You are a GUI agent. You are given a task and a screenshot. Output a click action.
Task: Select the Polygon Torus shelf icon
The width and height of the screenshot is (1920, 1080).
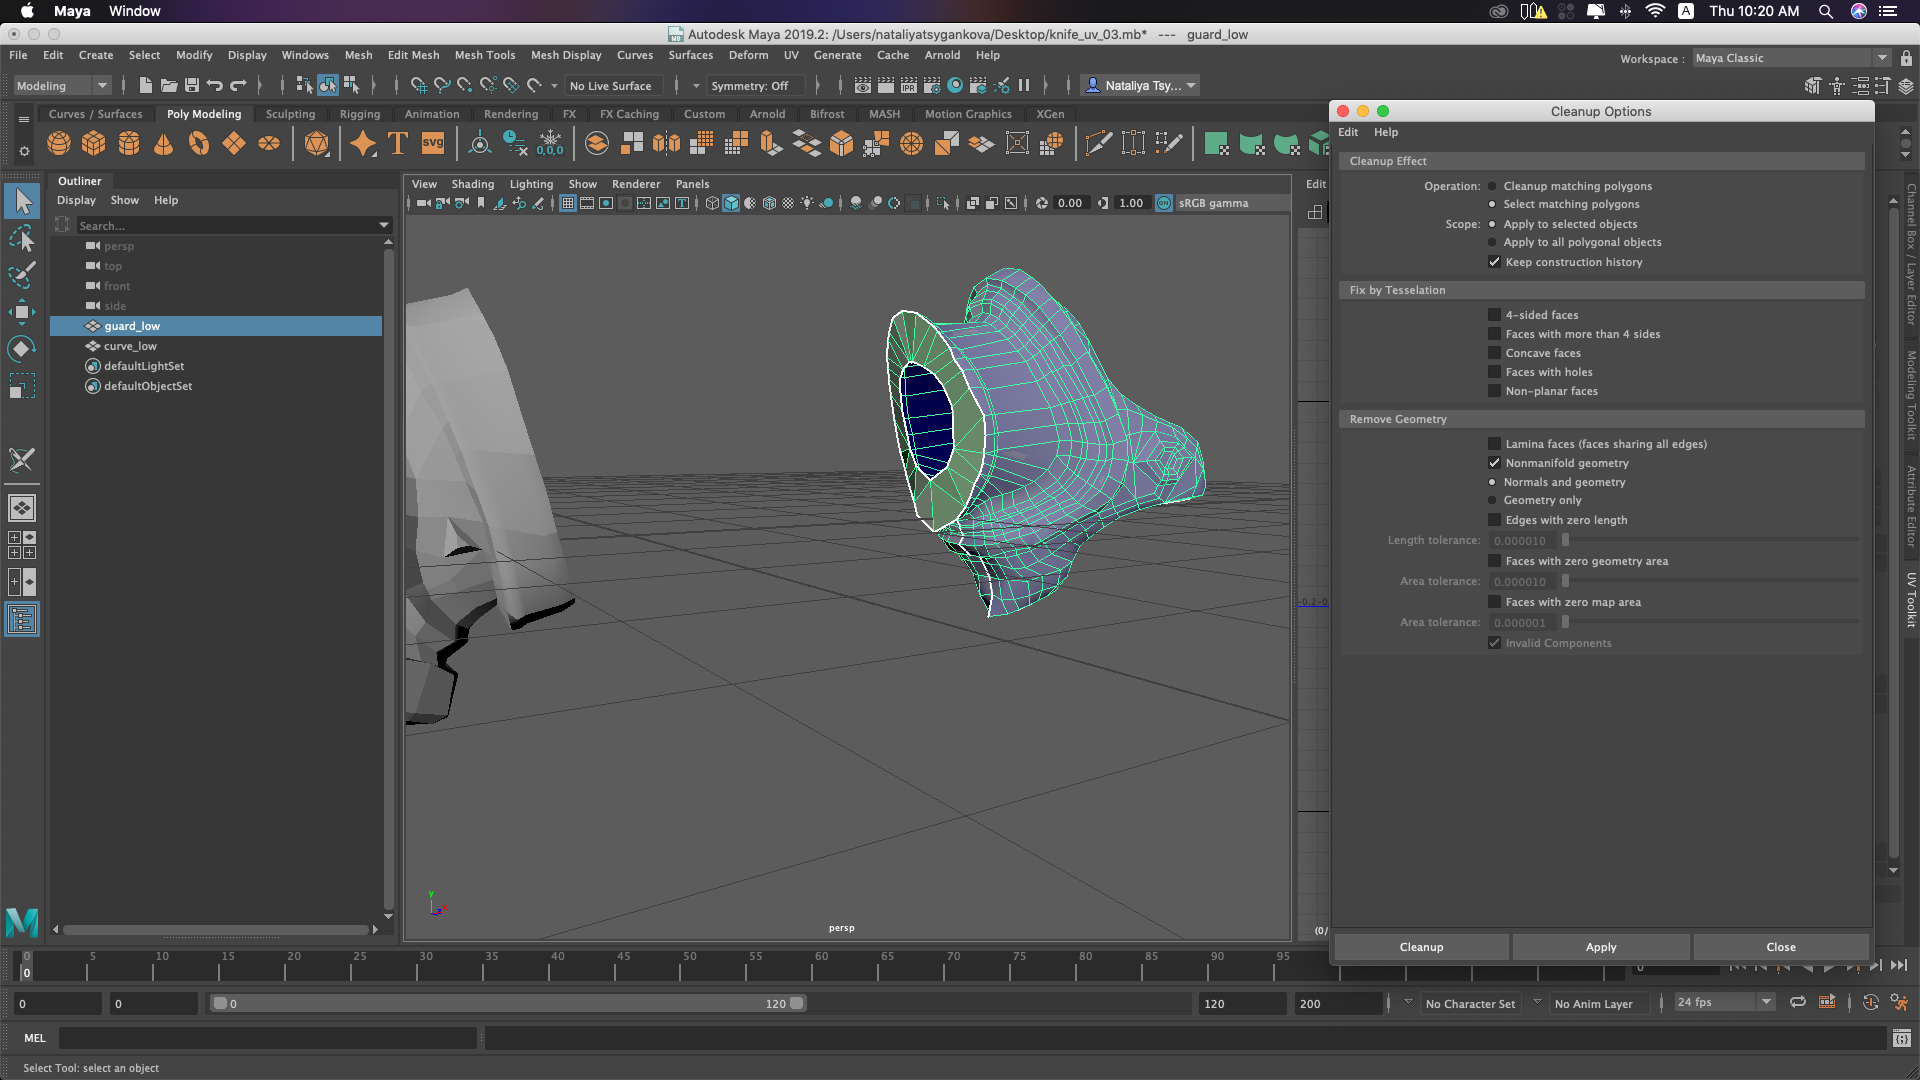[x=198, y=143]
